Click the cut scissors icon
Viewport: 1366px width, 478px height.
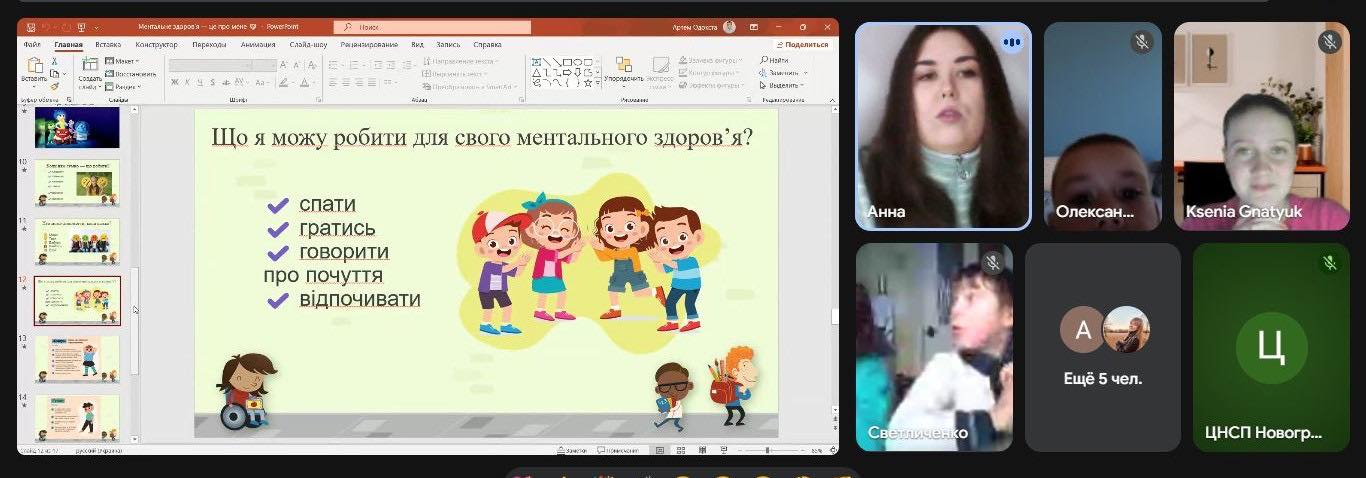(55, 61)
